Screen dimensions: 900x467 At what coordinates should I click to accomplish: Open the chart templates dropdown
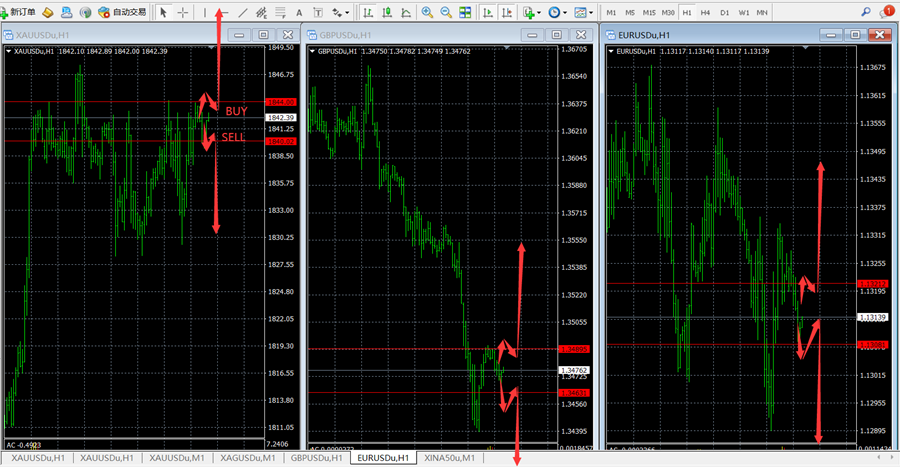tap(582, 12)
